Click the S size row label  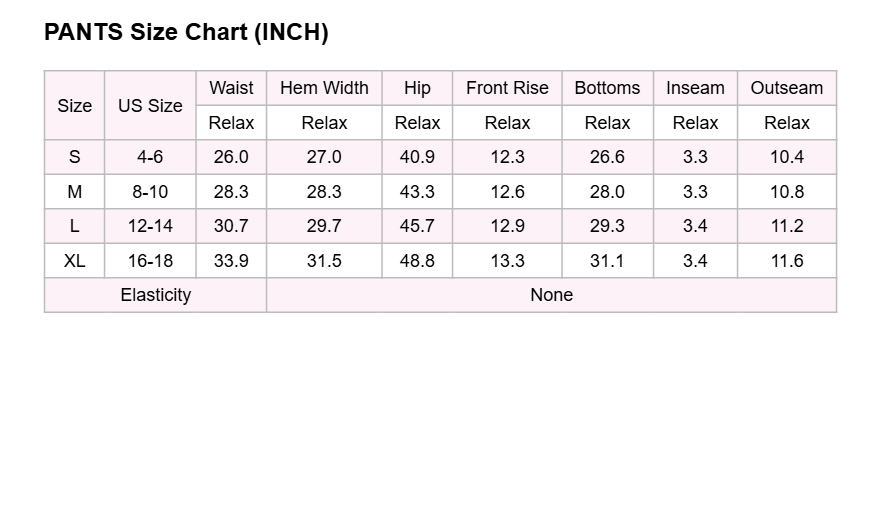click(x=75, y=157)
